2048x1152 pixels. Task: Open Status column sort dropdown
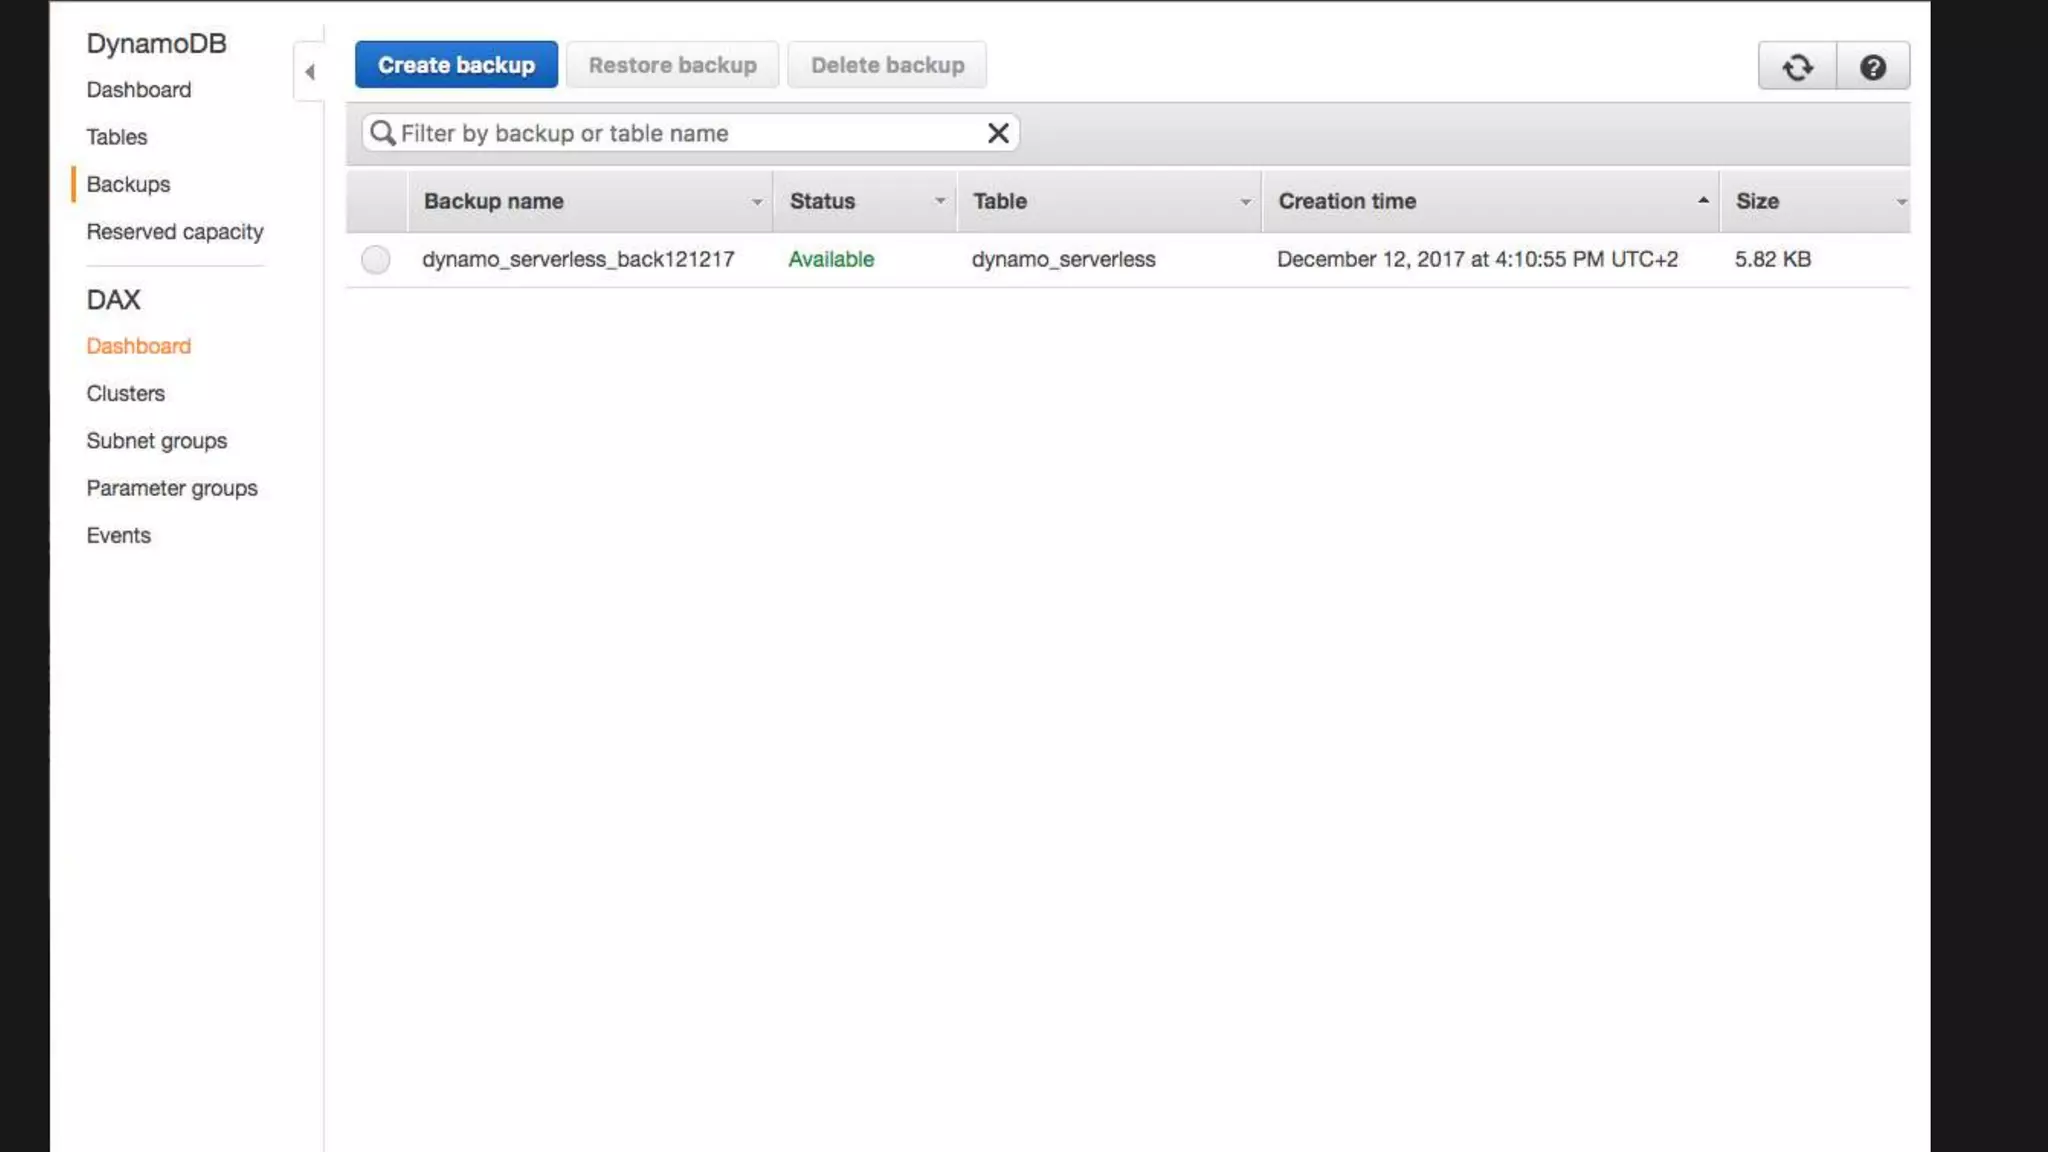(940, 202)
